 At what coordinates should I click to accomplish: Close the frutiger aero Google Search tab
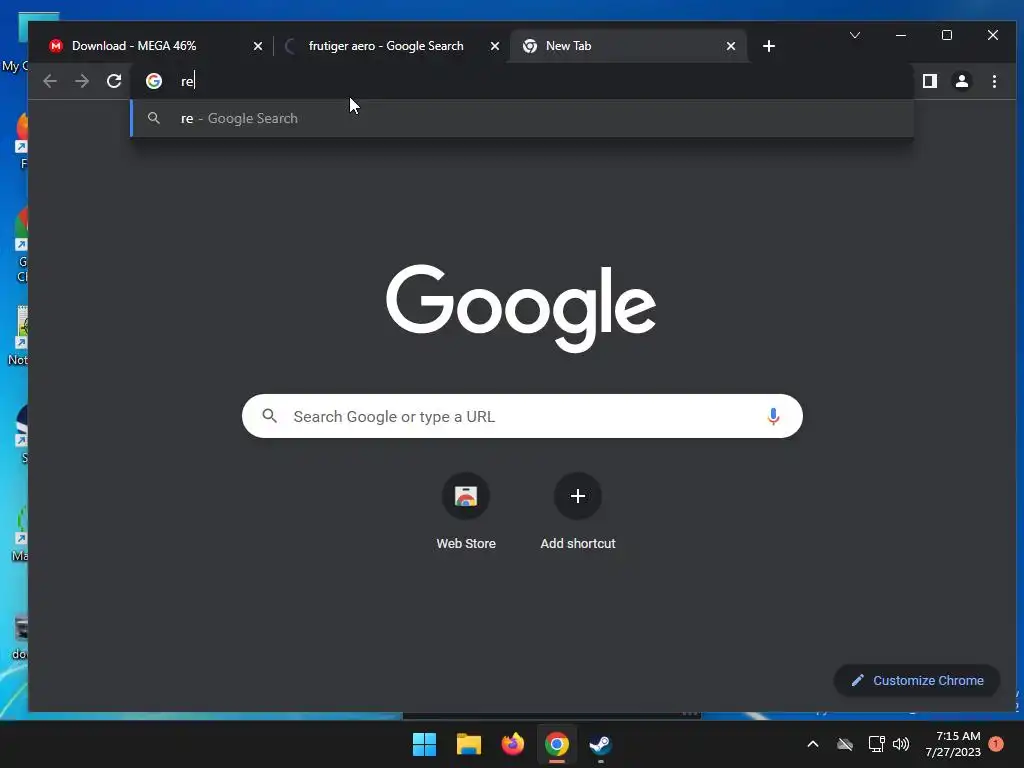(x=495, y=46)
